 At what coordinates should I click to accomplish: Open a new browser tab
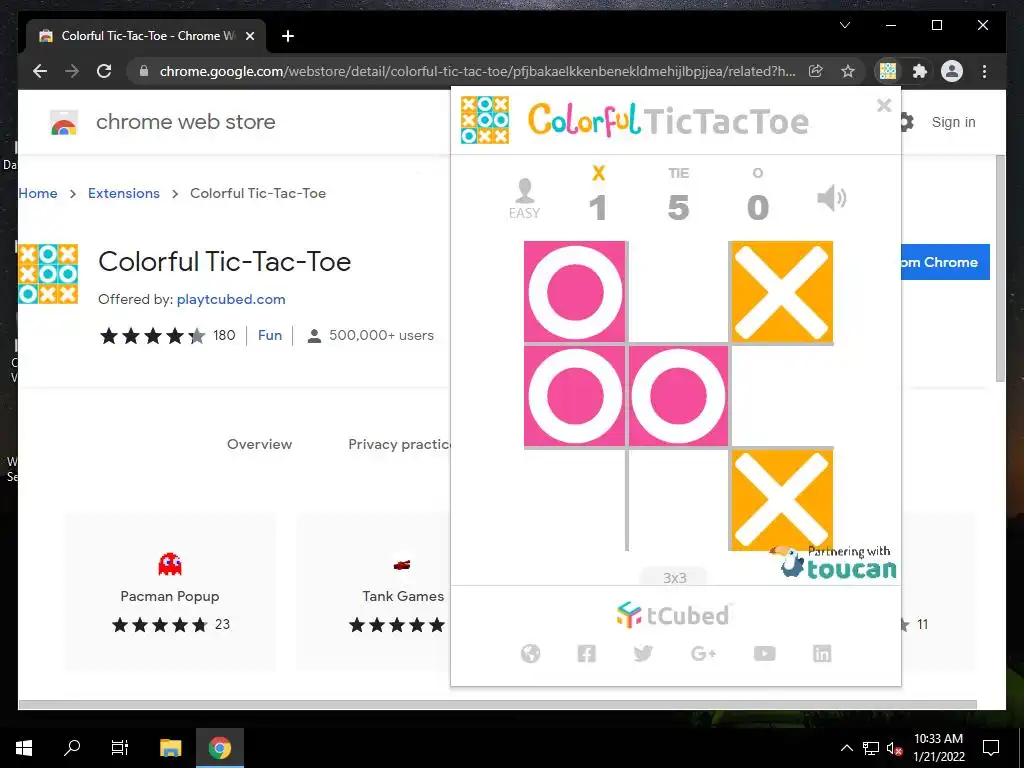click(x=288, y=36)
